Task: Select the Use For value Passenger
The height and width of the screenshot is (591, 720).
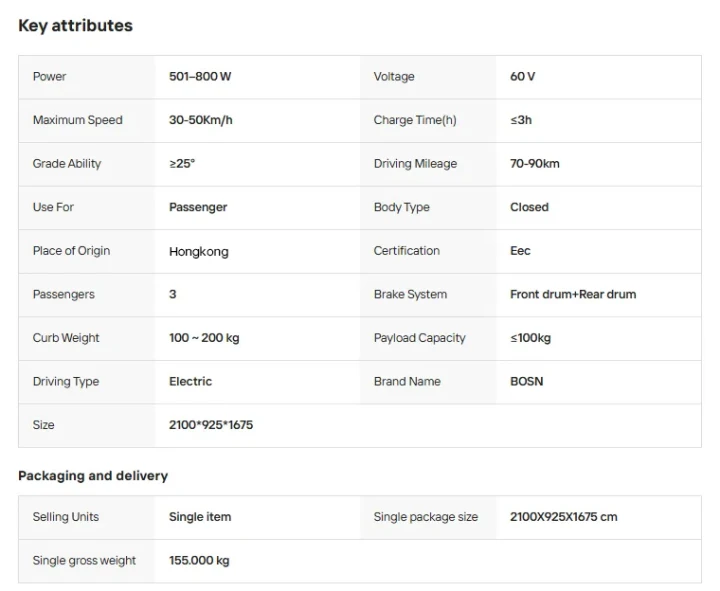Action: 198,207
